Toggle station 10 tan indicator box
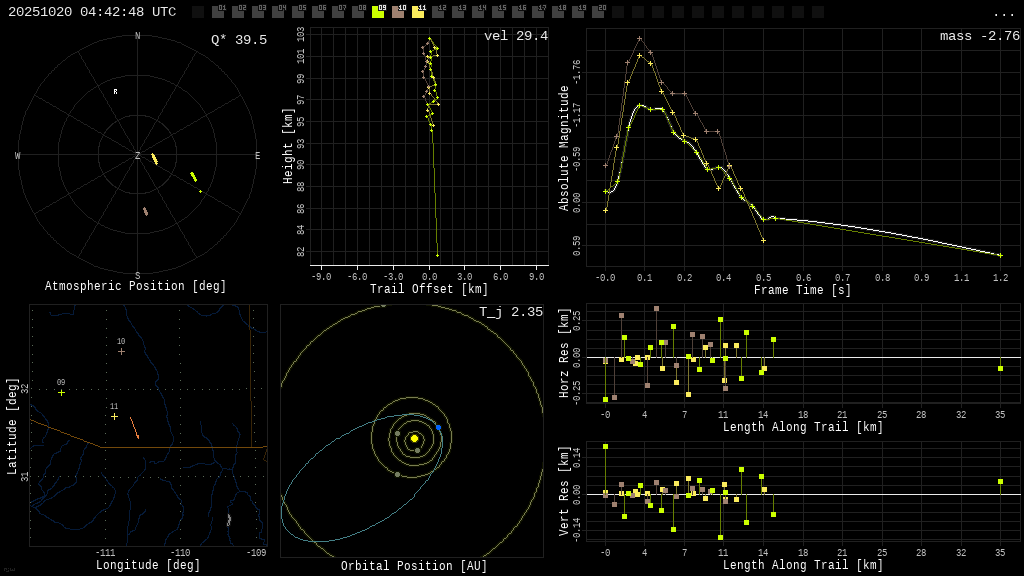1024x576 pixels. (x=398, y=12)
